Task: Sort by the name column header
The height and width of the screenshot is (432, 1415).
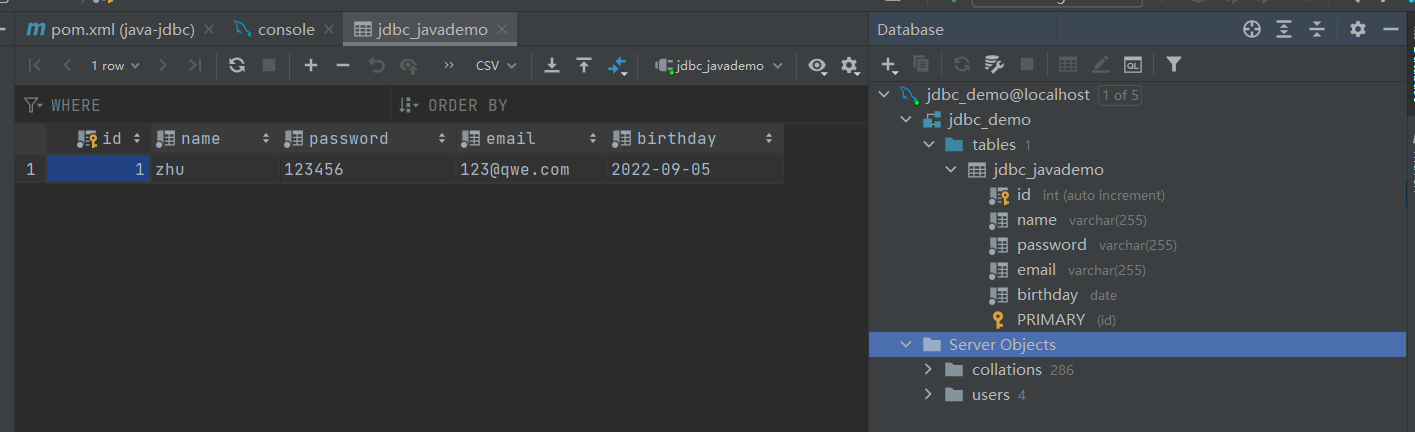Action: (214, 139)
